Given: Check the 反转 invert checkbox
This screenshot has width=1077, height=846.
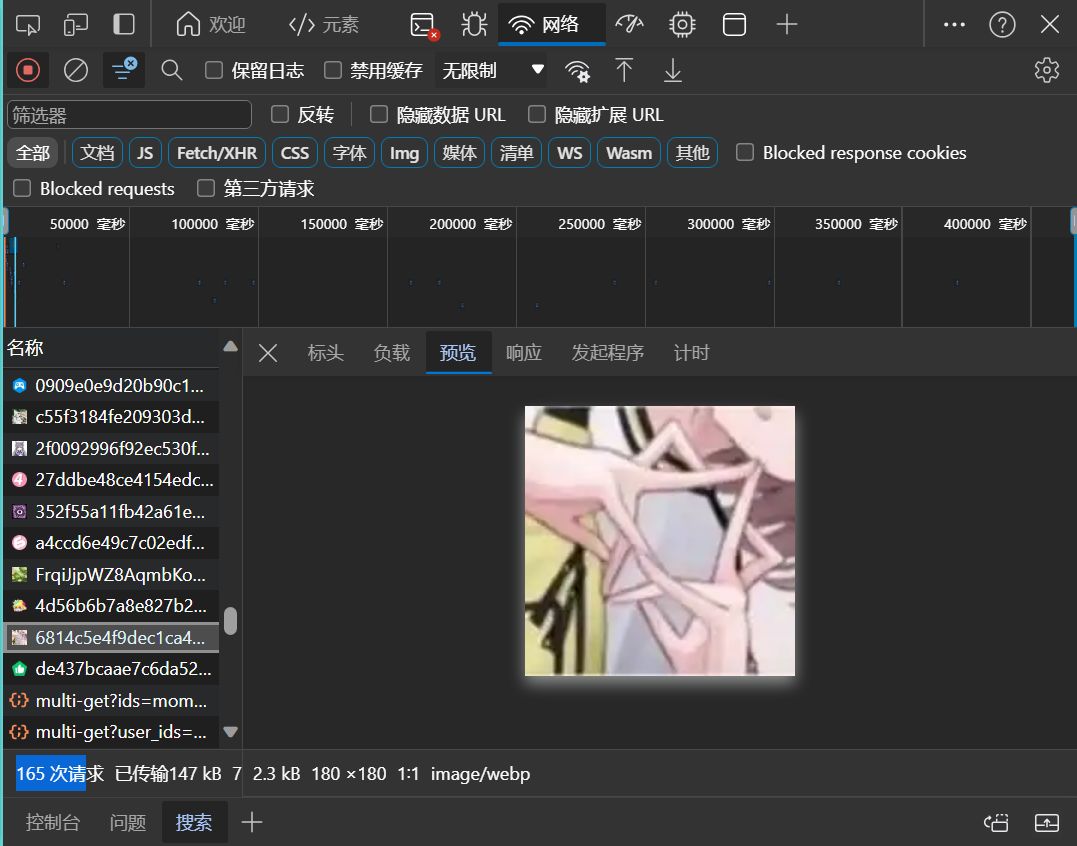Looking at the screenshot, I should coord(280,114).
